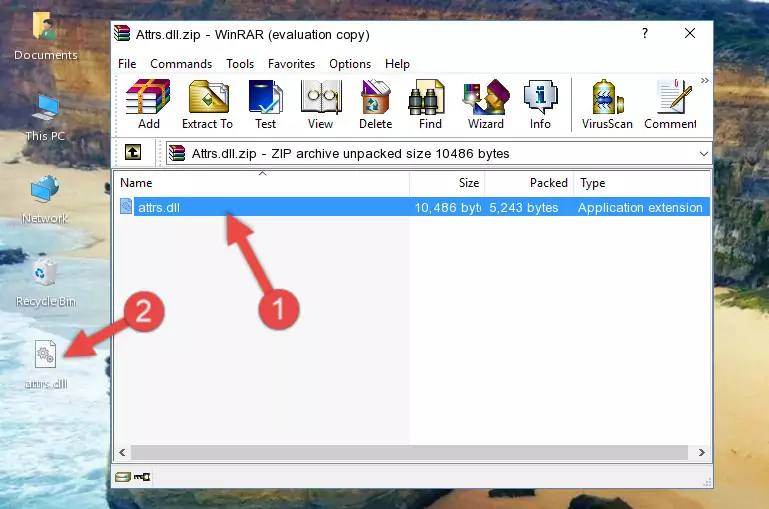The image size is (769, 509).
Task: Click the question mark help button
Action: 645,33
